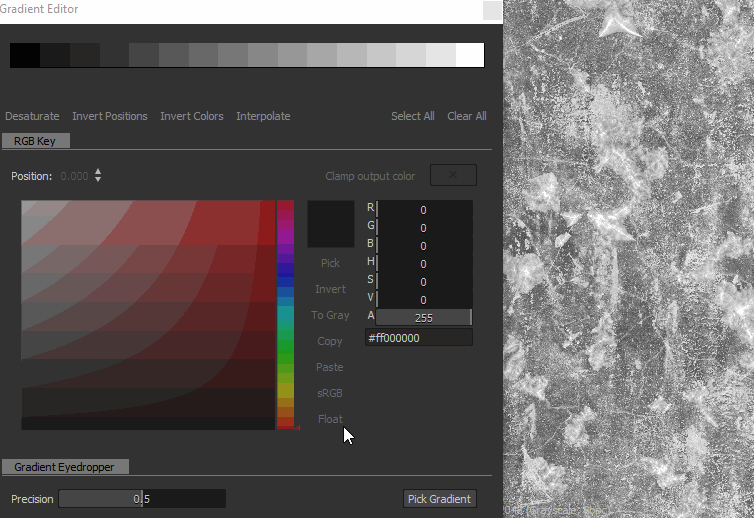Screen dimensions: 754x518
Task: Click inside the red saturation-value color picker
Action: point(148,315)
